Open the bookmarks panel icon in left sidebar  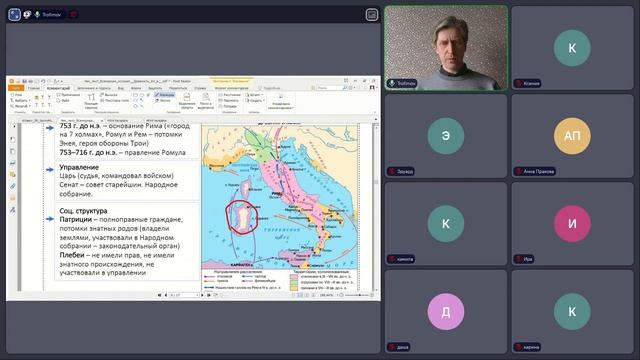click(x=13, y=140)
